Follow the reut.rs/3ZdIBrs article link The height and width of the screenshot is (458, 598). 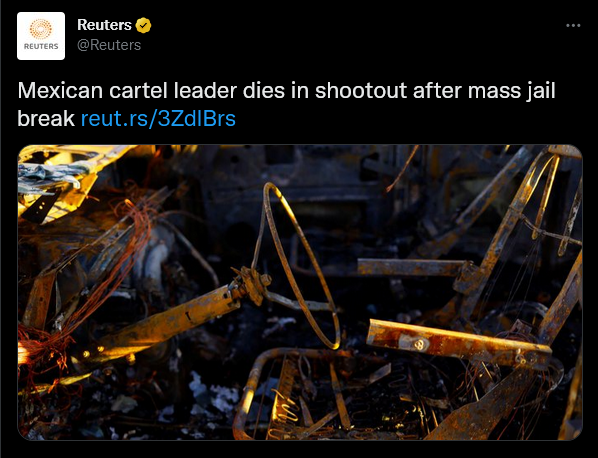158,118
